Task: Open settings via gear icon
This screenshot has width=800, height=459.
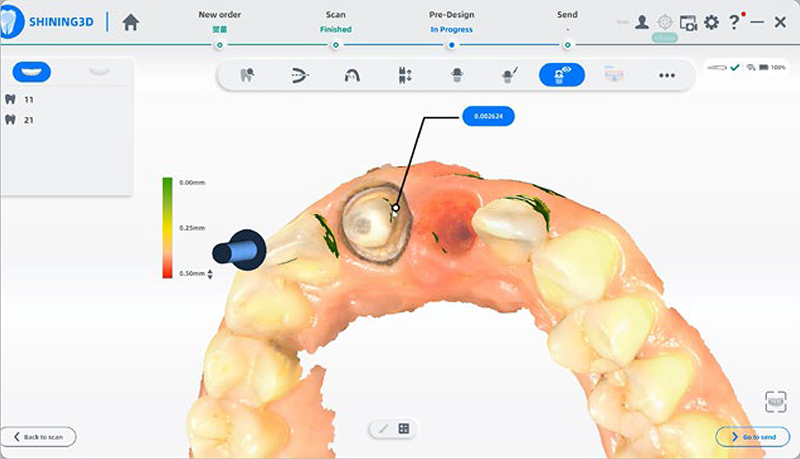Action: 711,22
